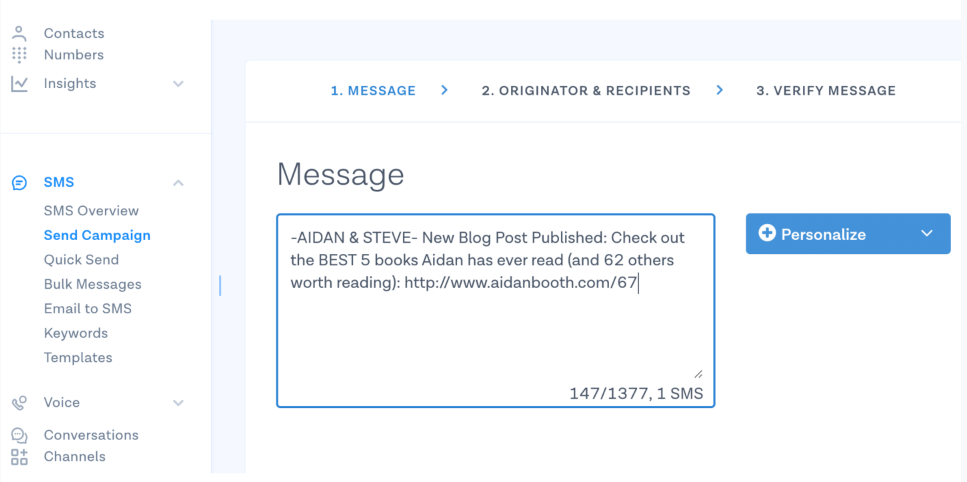This screenshot has width=967, height=482.
Task: Click the Contacts person icon
Action: coord(20,33)
